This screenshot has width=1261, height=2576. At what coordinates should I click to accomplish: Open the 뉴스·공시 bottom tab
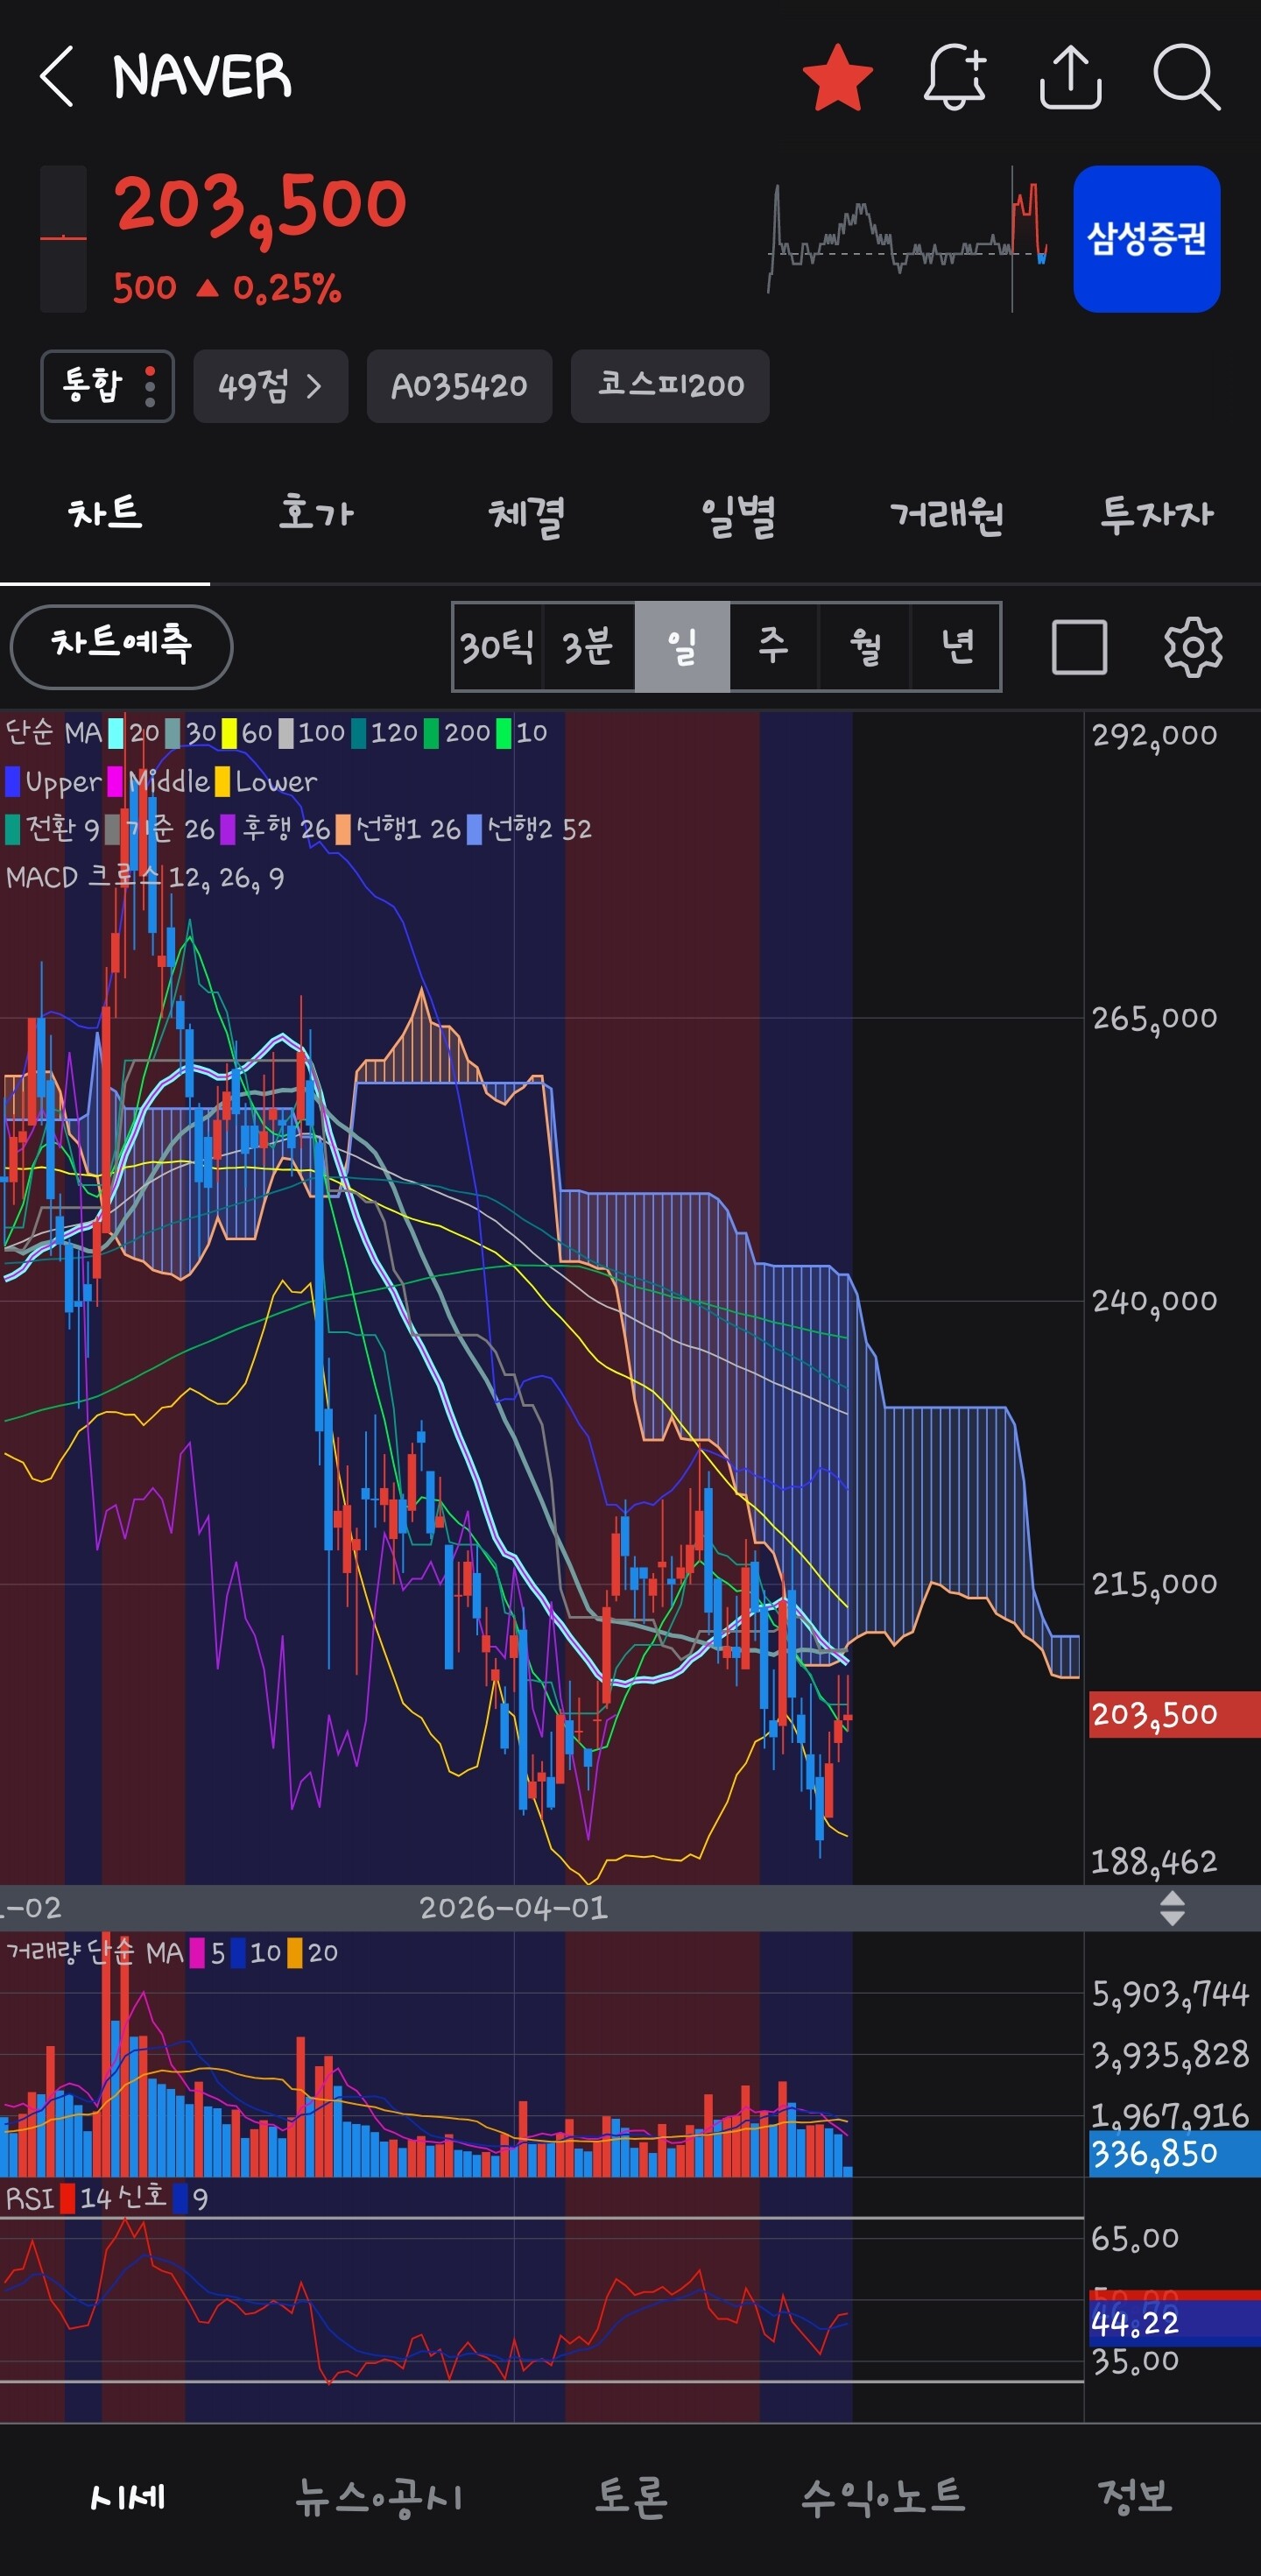pyautogui.click(x=379, y=2497)
